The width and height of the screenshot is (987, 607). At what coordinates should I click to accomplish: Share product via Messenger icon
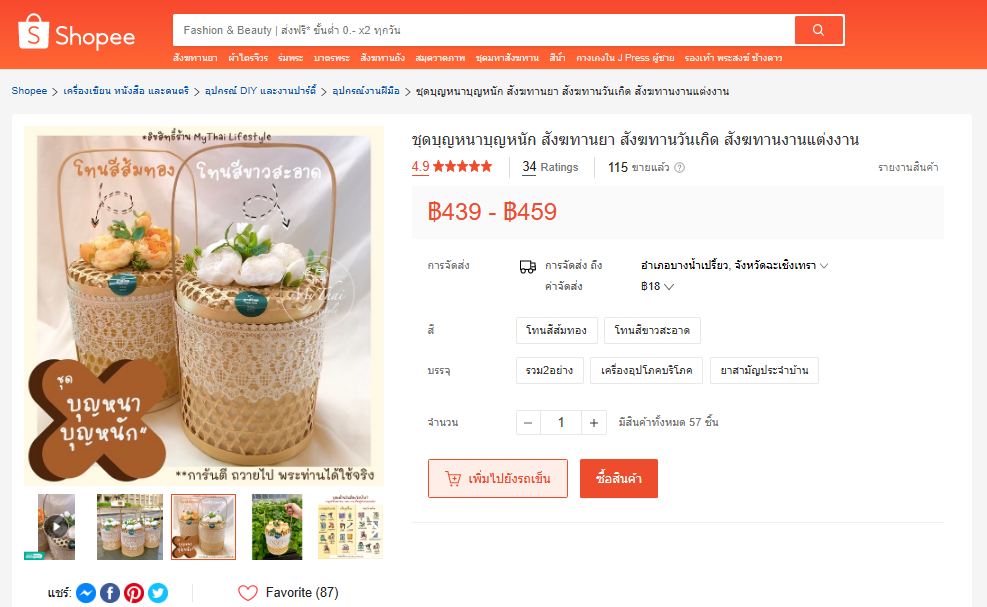[86, 593]
